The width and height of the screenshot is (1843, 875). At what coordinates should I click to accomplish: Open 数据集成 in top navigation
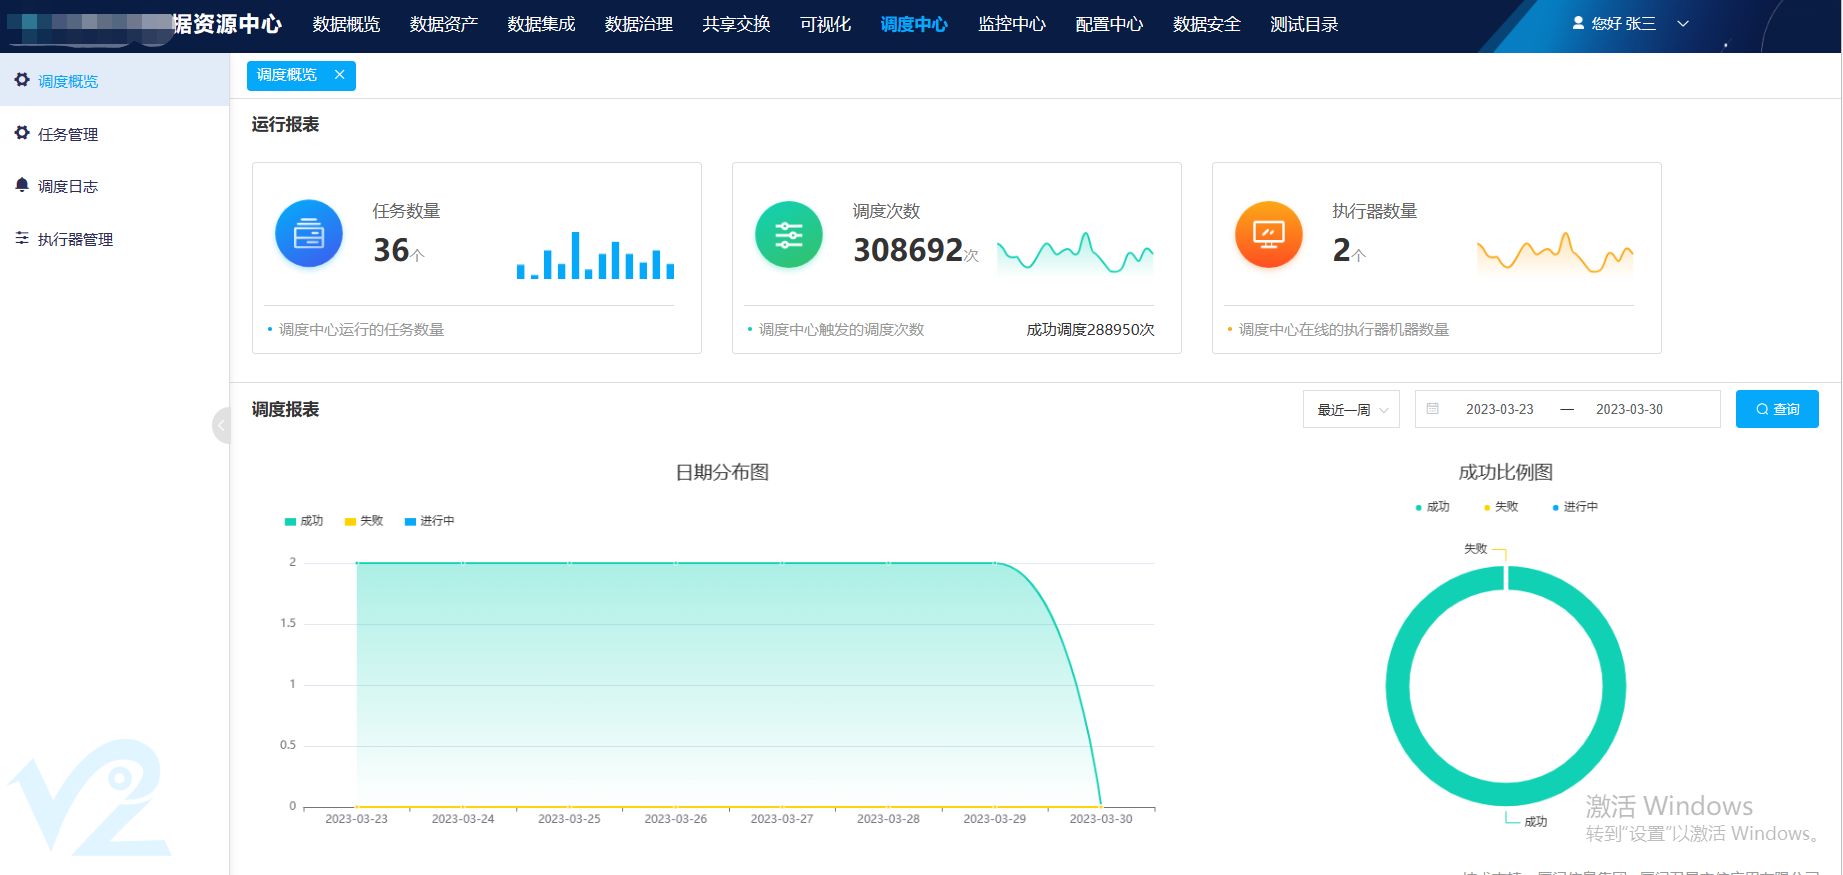[x=541, y=24]
